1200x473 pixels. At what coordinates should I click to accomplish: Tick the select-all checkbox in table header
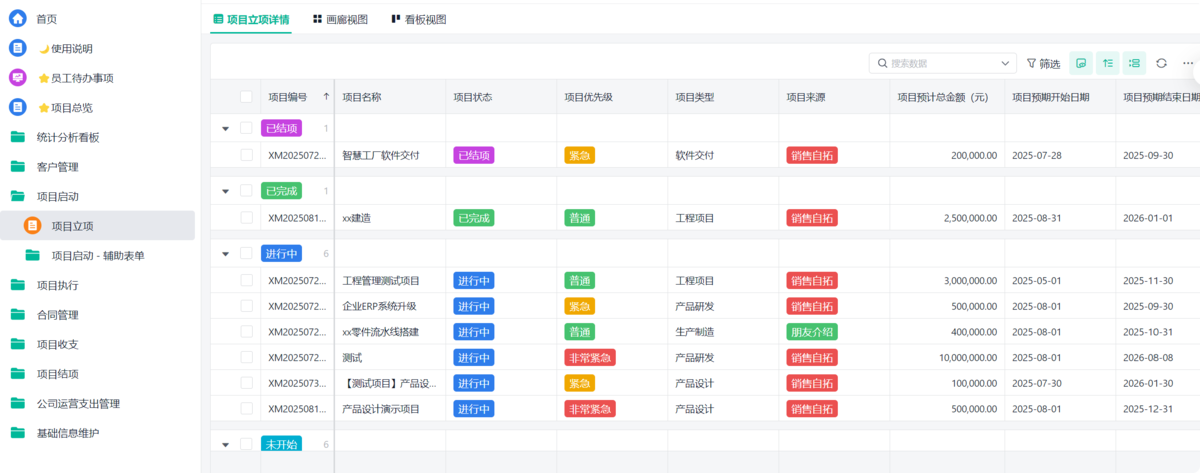click(x=246, y=97)
